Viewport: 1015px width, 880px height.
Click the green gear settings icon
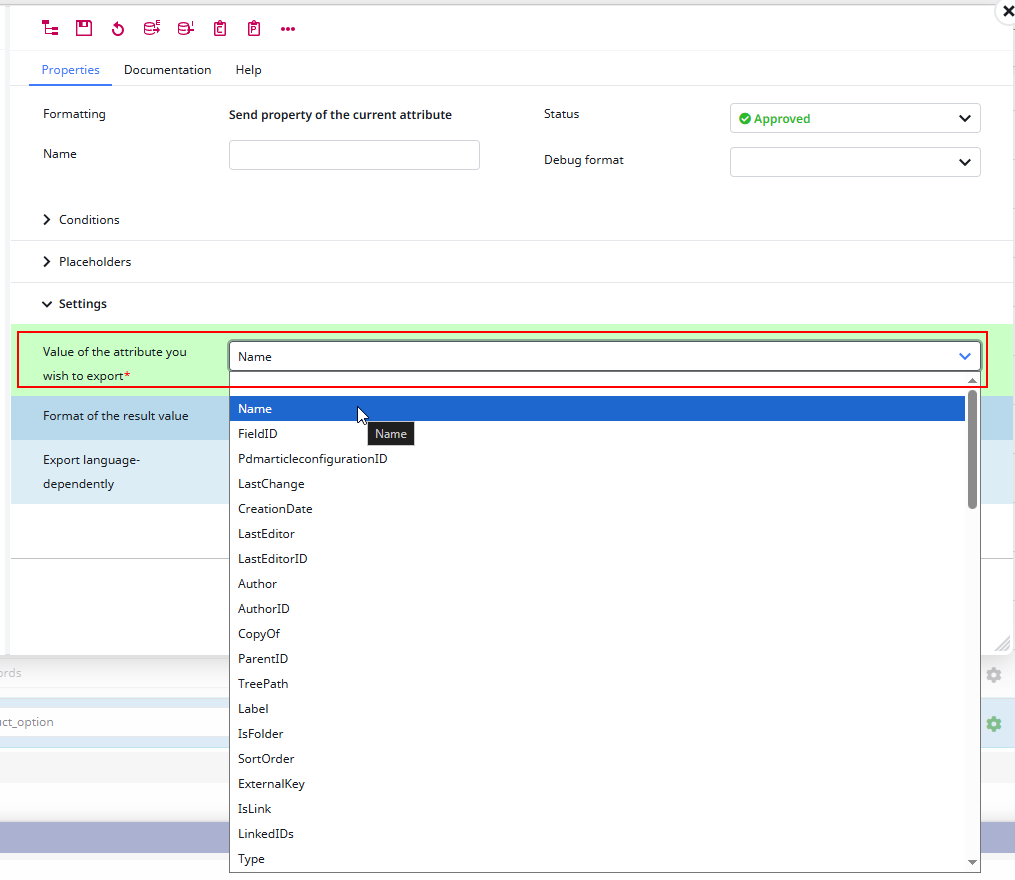[x=994, y=723]
